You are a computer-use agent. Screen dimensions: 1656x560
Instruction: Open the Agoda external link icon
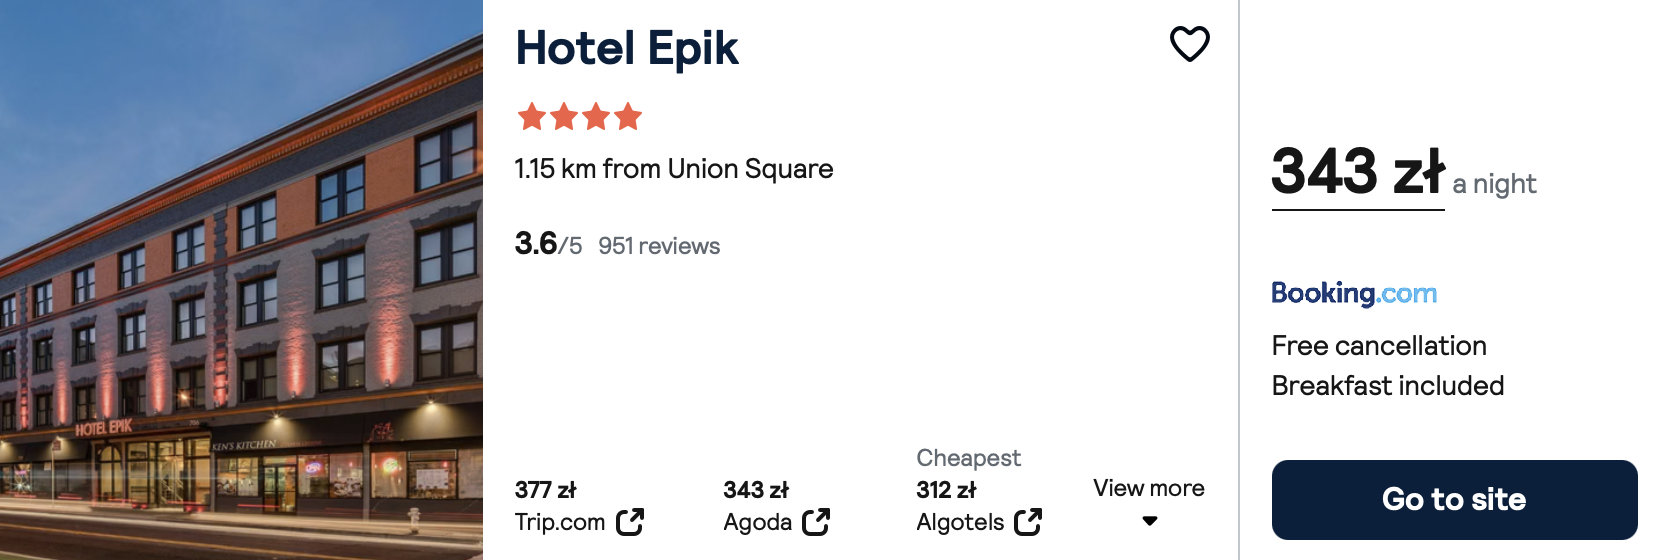point(816,522)
